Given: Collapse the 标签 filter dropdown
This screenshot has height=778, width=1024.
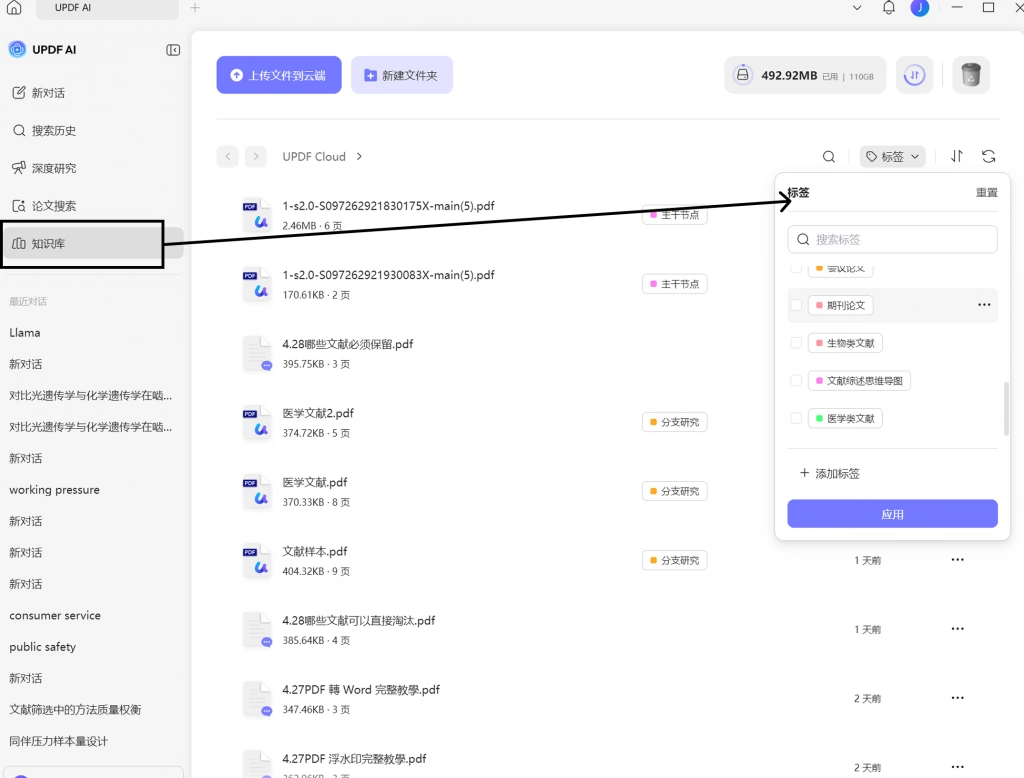Looking at the screenshot, I should coord(892,157).
